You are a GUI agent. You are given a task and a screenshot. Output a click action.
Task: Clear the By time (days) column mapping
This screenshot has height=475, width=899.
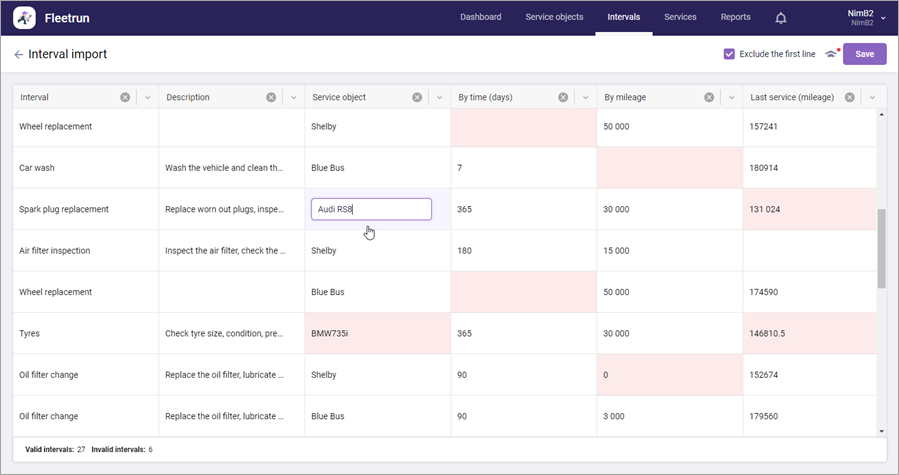point(563,98)
